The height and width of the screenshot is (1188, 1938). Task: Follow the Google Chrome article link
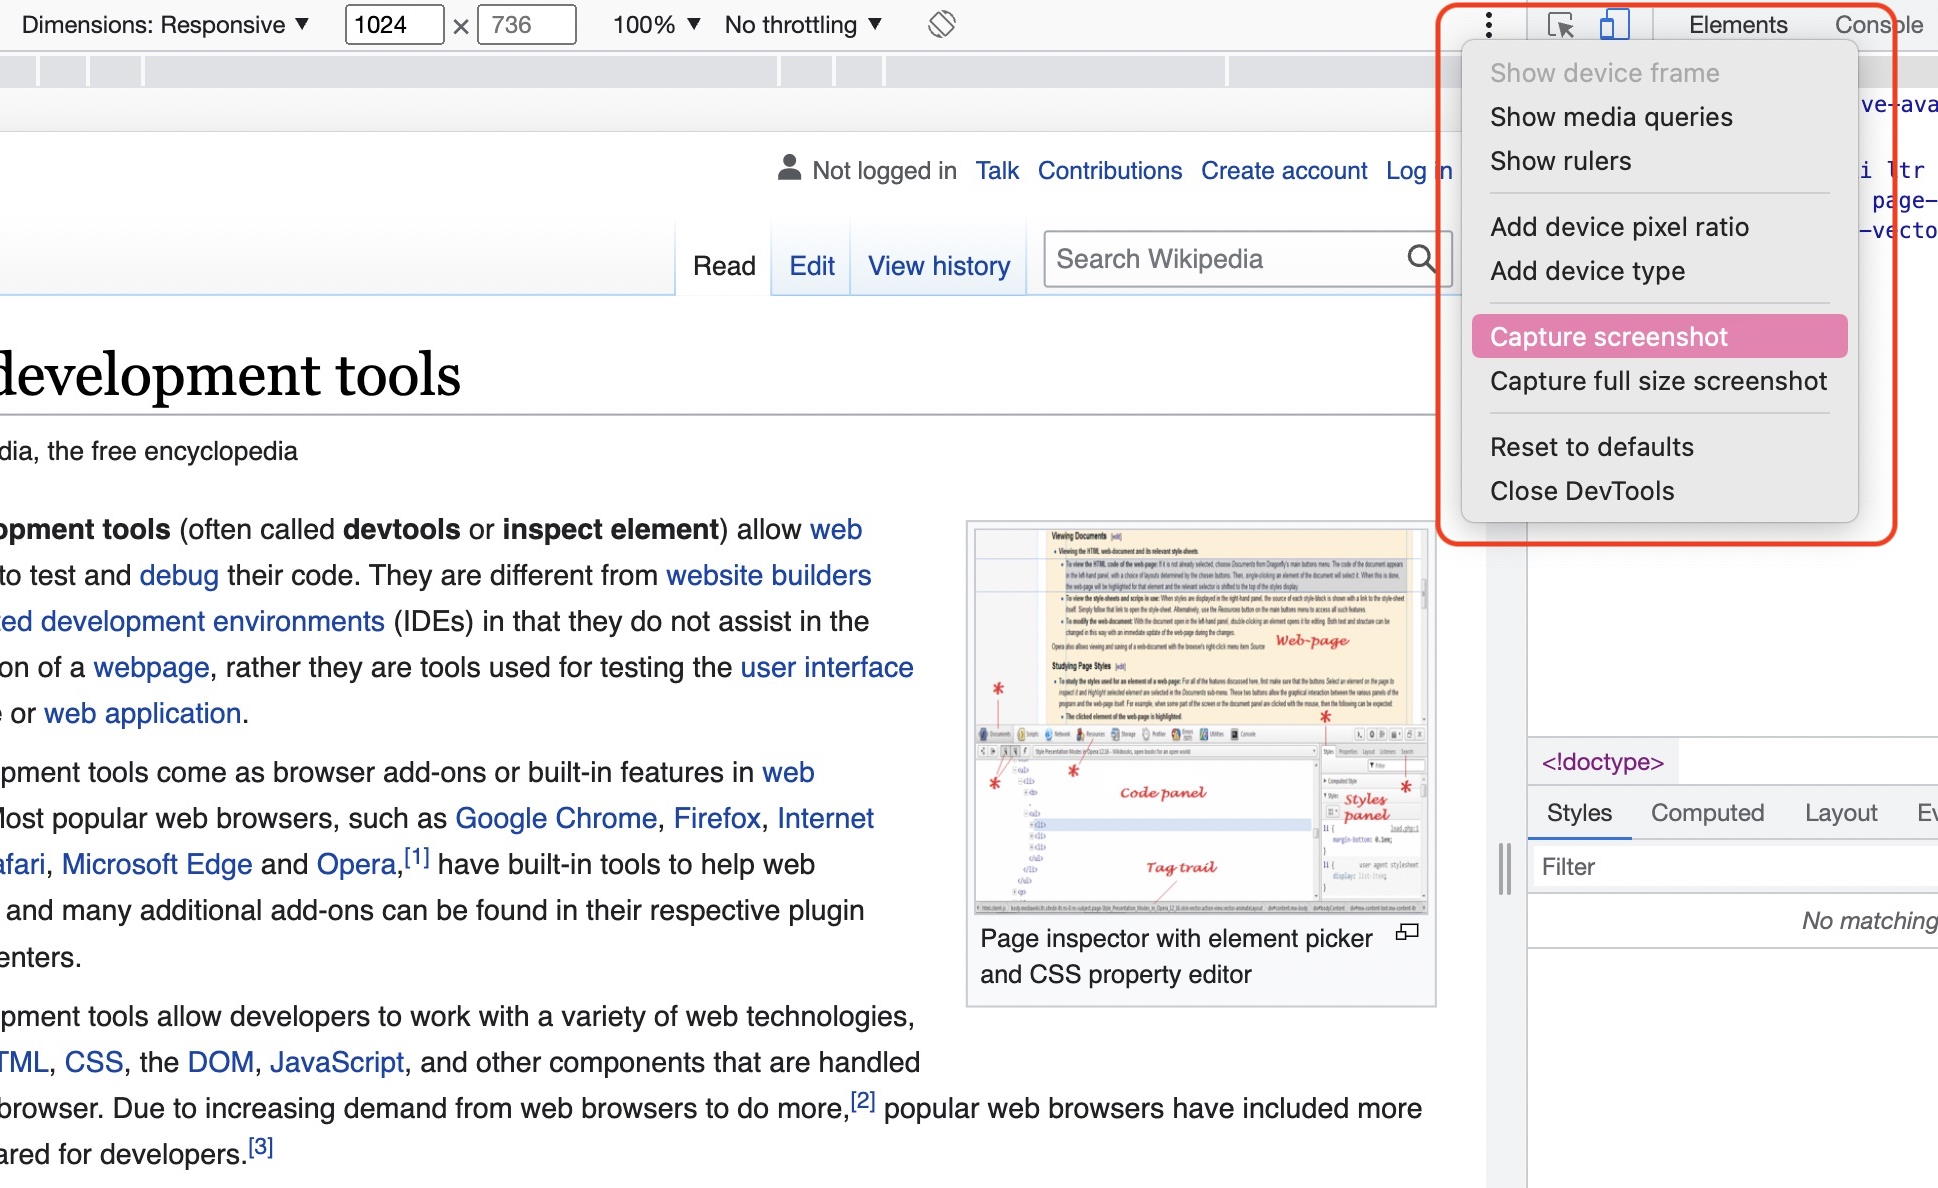(555, 818)
